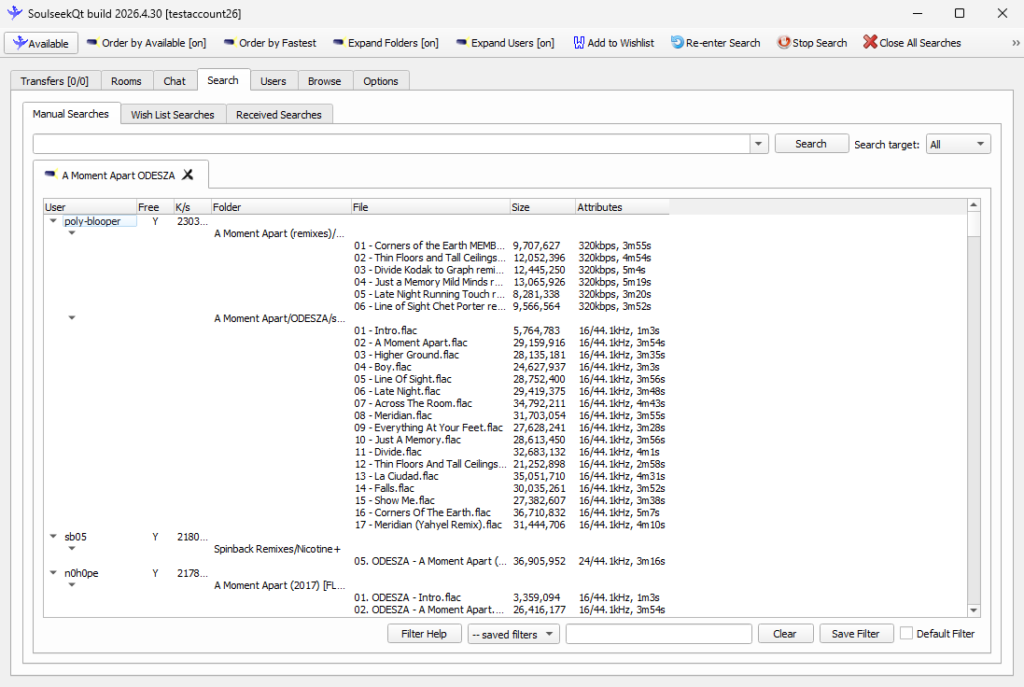Click the Stop Search icon
This screenshot has height=687, width=1024.
click(783, 42)
